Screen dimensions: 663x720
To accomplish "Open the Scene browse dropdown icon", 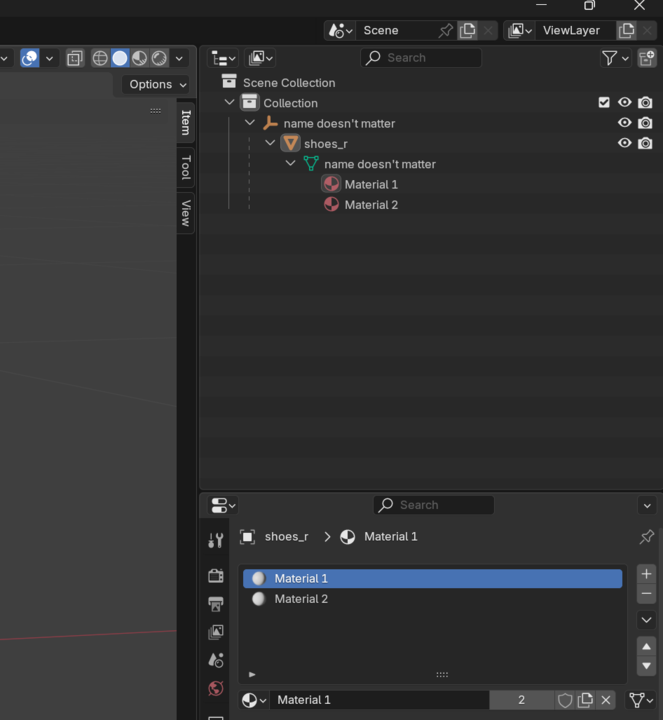I will pos(340,31).
